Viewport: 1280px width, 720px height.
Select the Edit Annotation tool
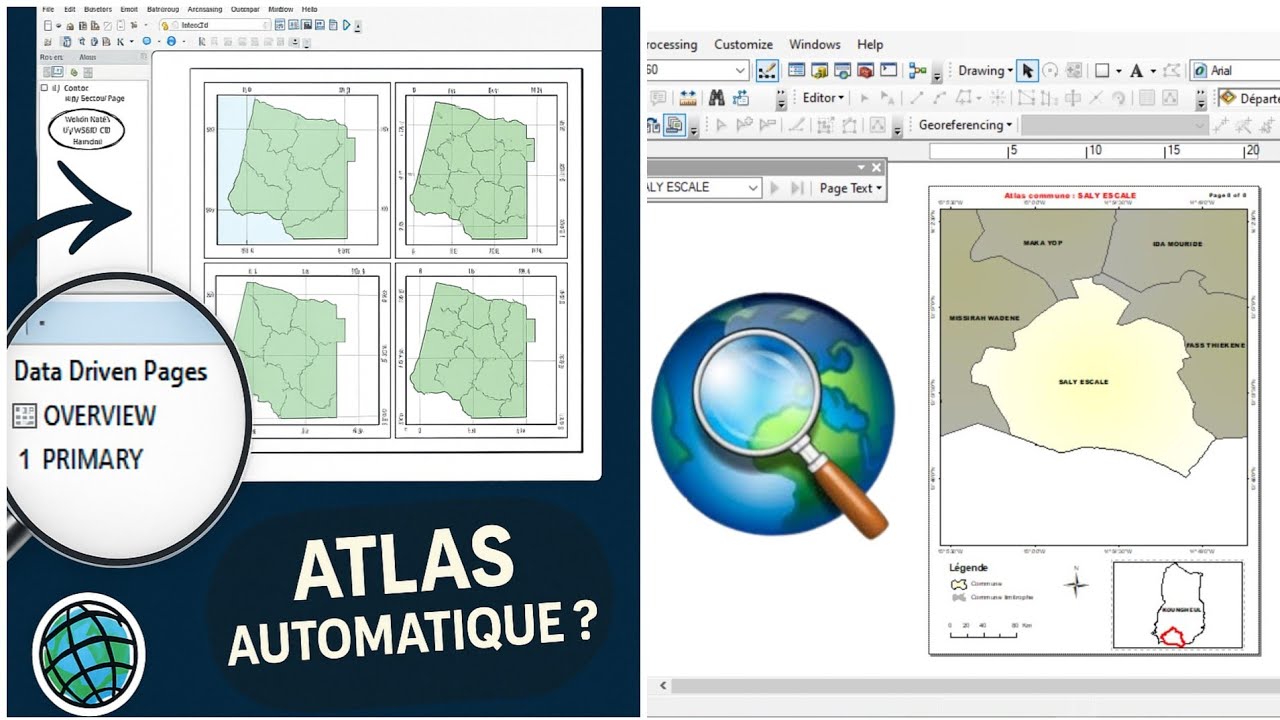coord(889,98)
